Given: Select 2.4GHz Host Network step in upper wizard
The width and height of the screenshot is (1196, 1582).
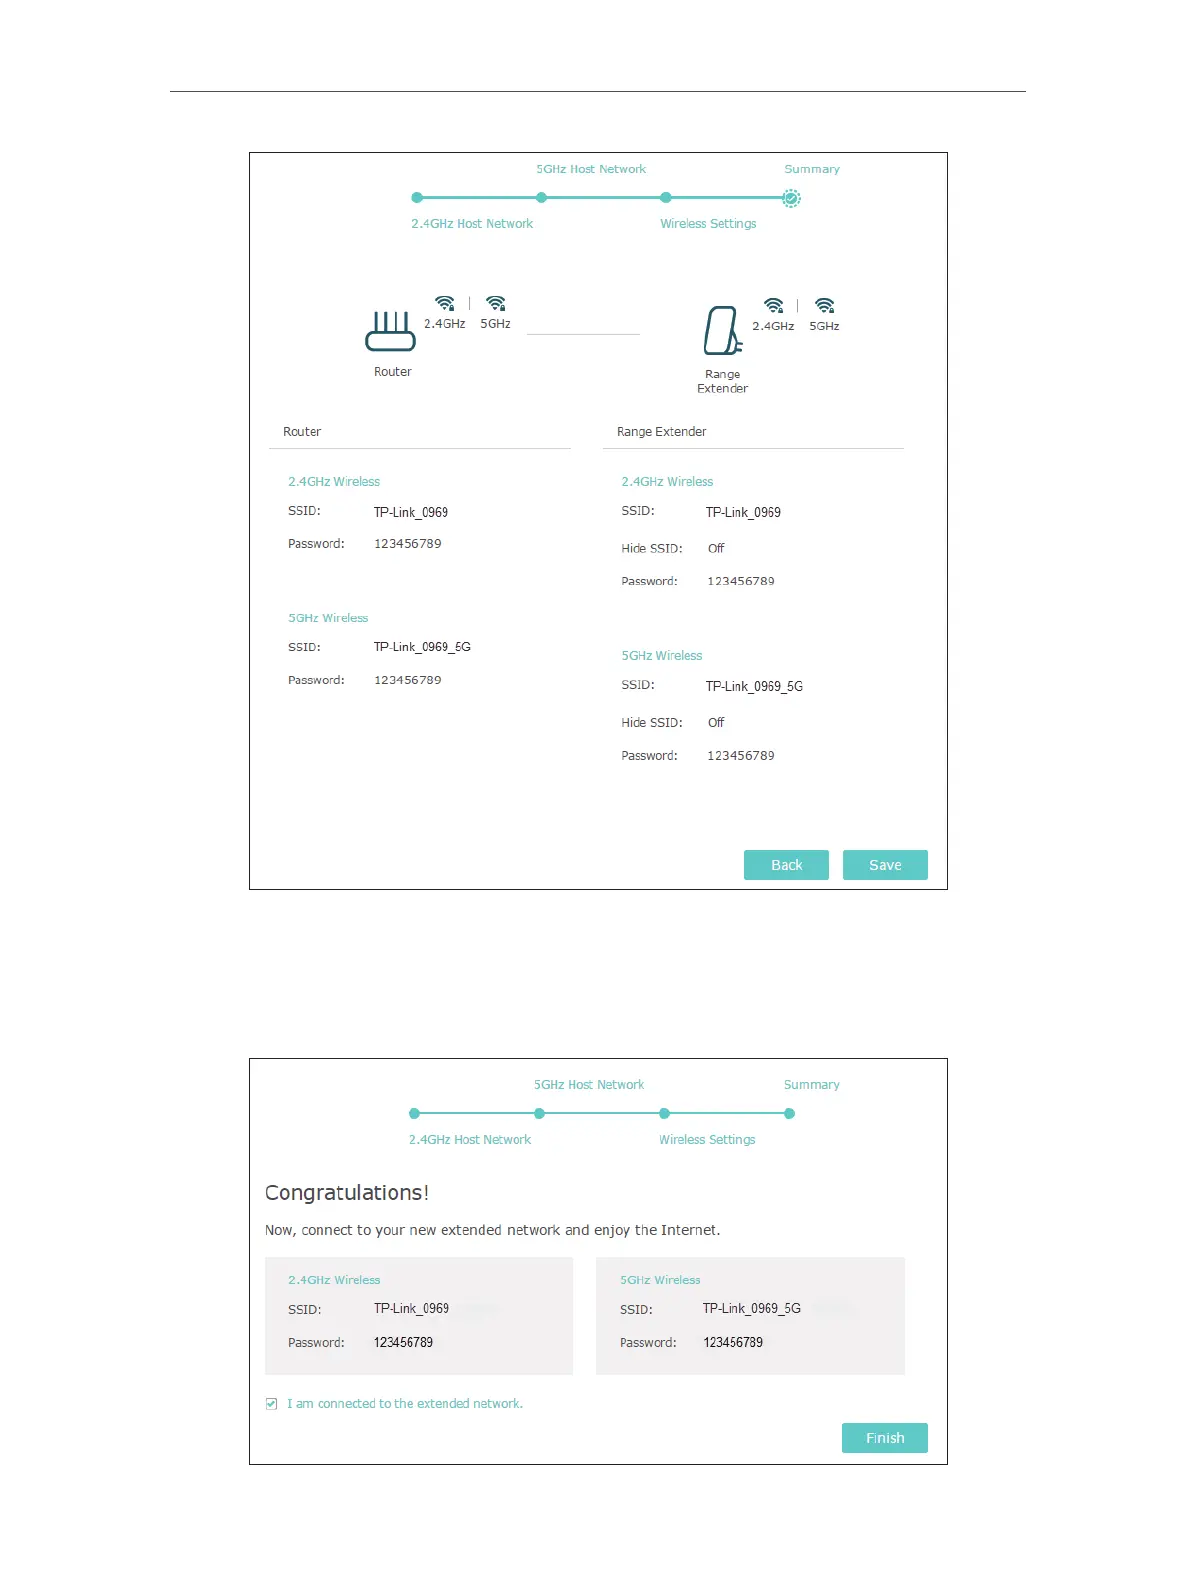Looking at the screenshot, I should click(472, 224).
